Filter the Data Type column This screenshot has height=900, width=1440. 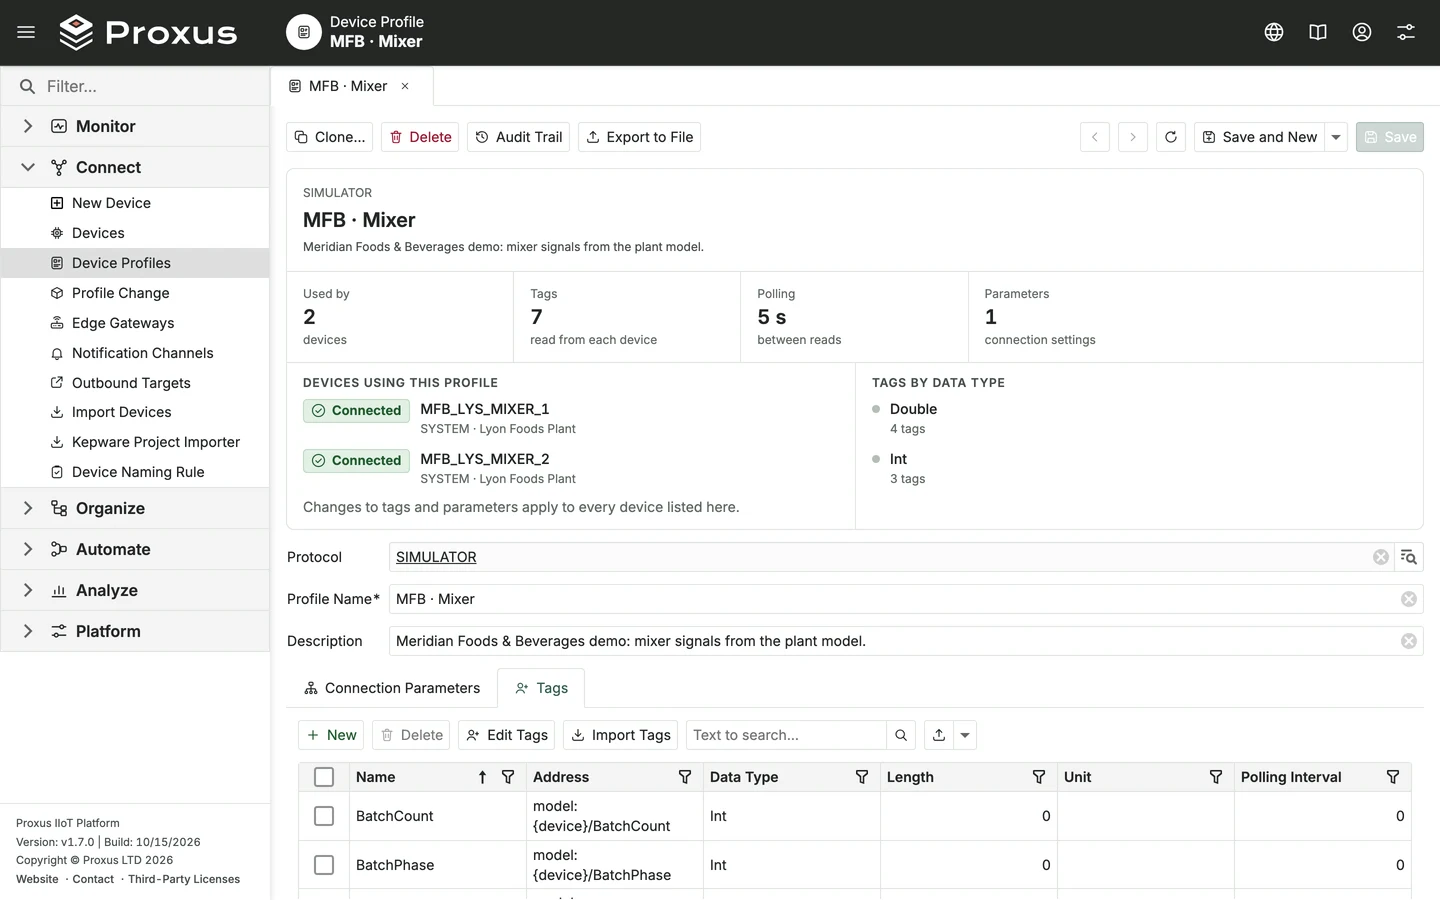click(862, 777)
